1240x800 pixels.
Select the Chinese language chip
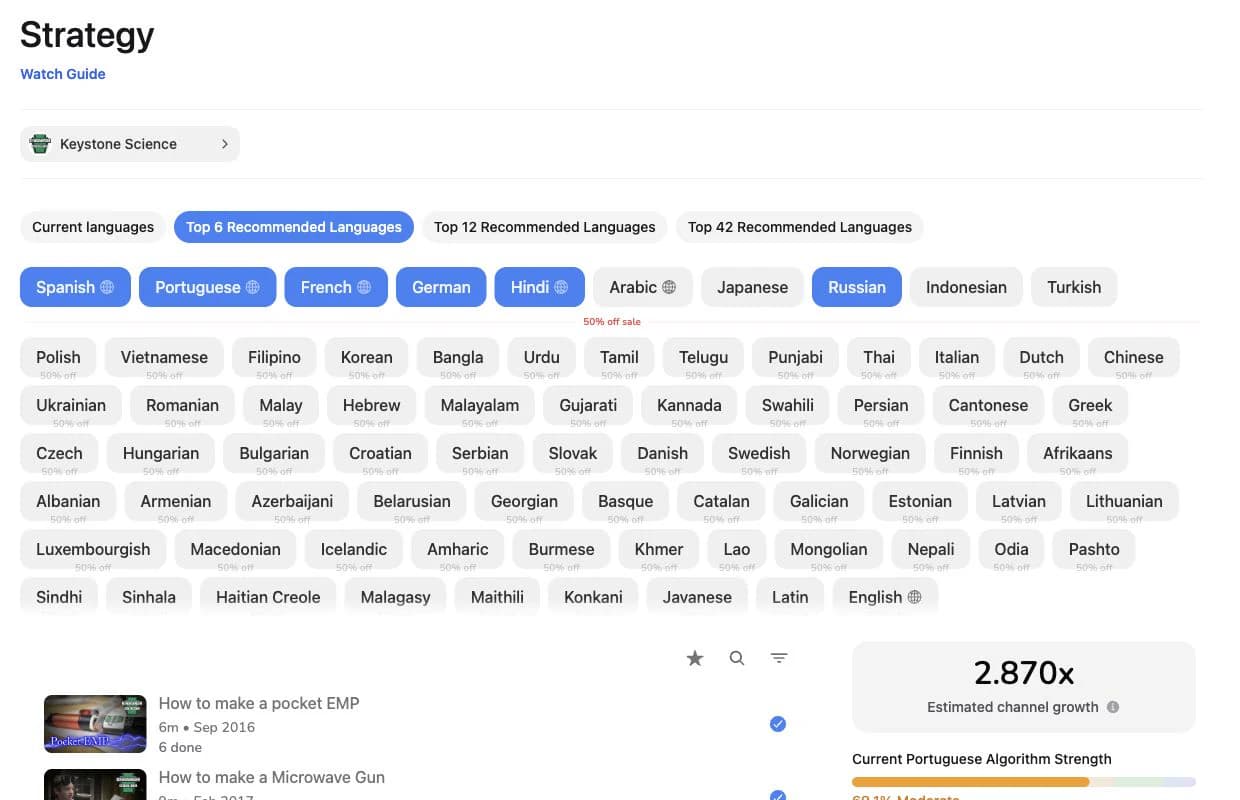[1134, 357]
